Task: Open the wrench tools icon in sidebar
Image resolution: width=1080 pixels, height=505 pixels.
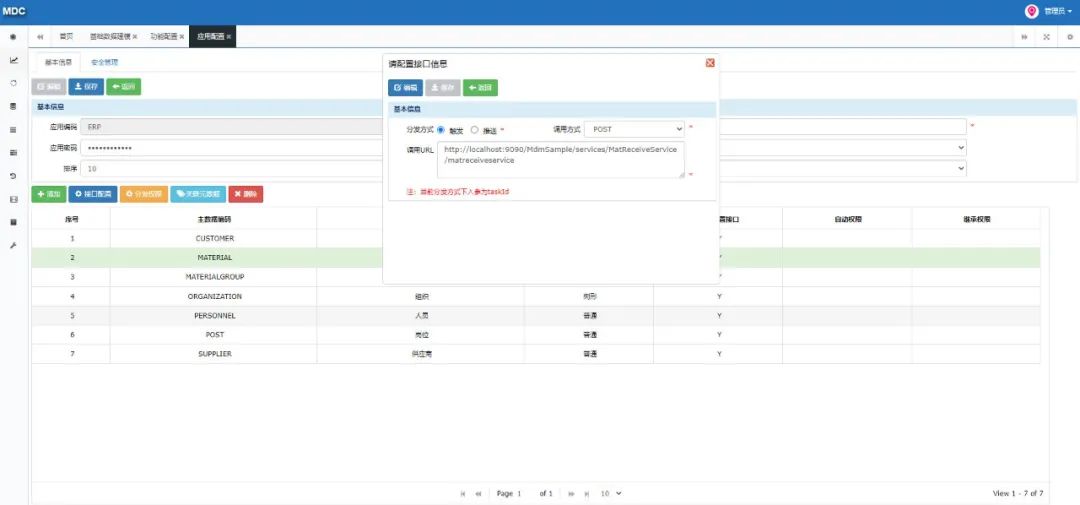Action: pos(13,245)
